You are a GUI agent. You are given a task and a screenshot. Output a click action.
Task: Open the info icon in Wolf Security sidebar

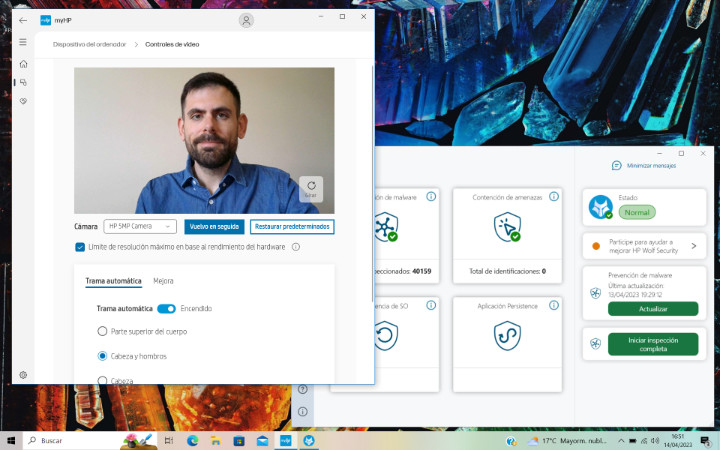pyautogui.click(x=303, y=411)
